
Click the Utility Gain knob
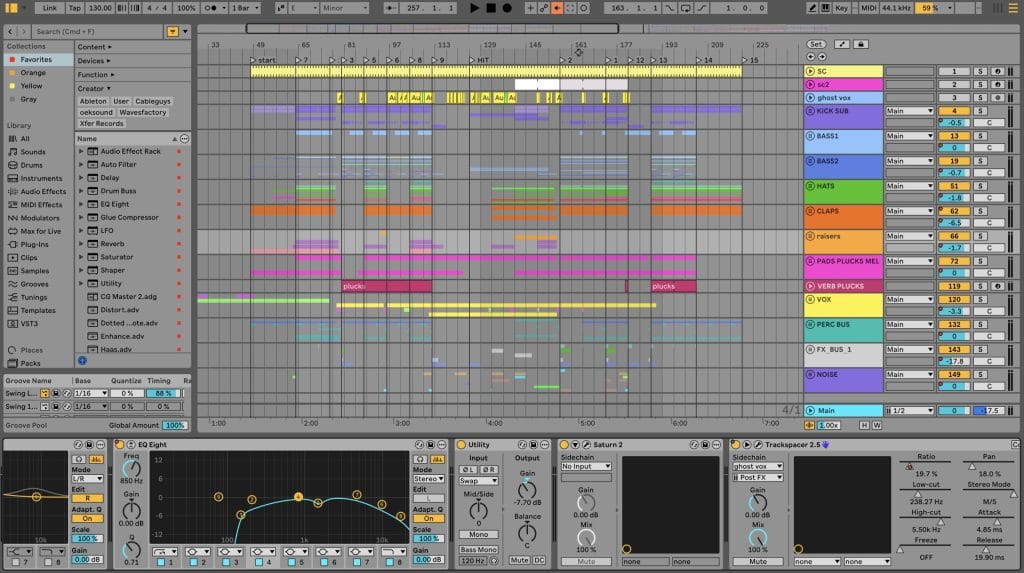[x=526, y=488]
